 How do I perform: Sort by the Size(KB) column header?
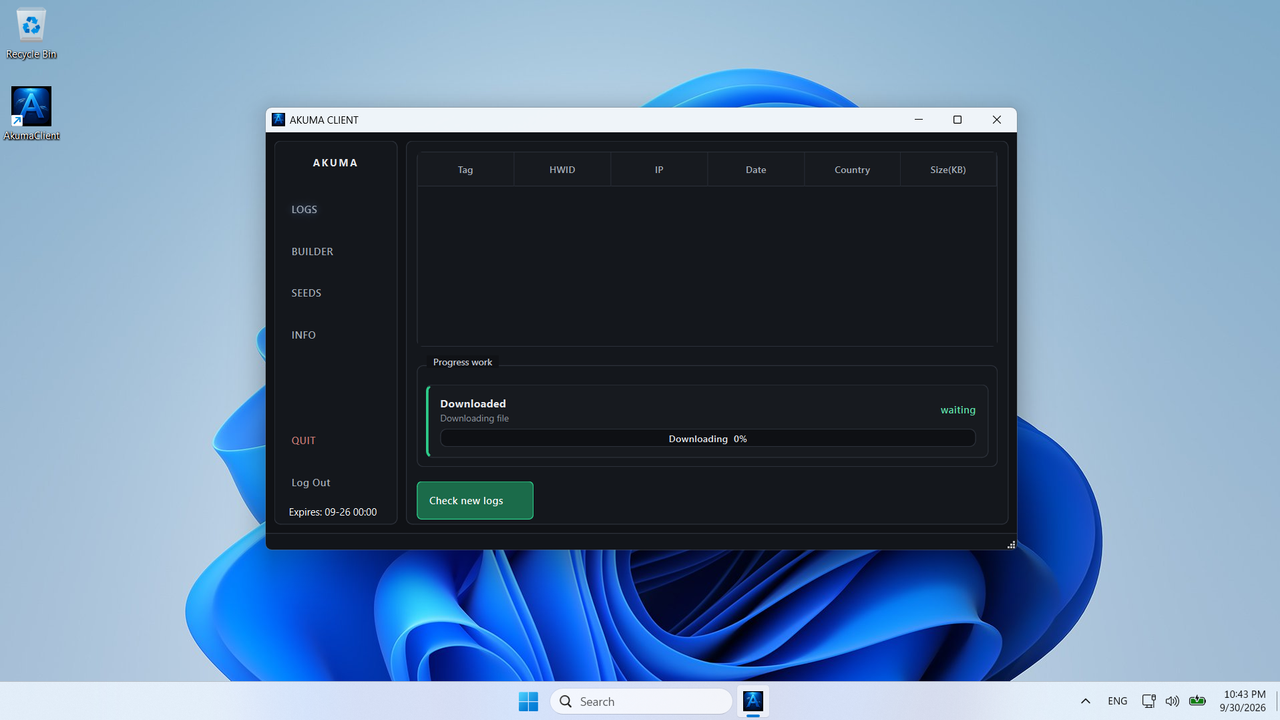click(948, 170)
